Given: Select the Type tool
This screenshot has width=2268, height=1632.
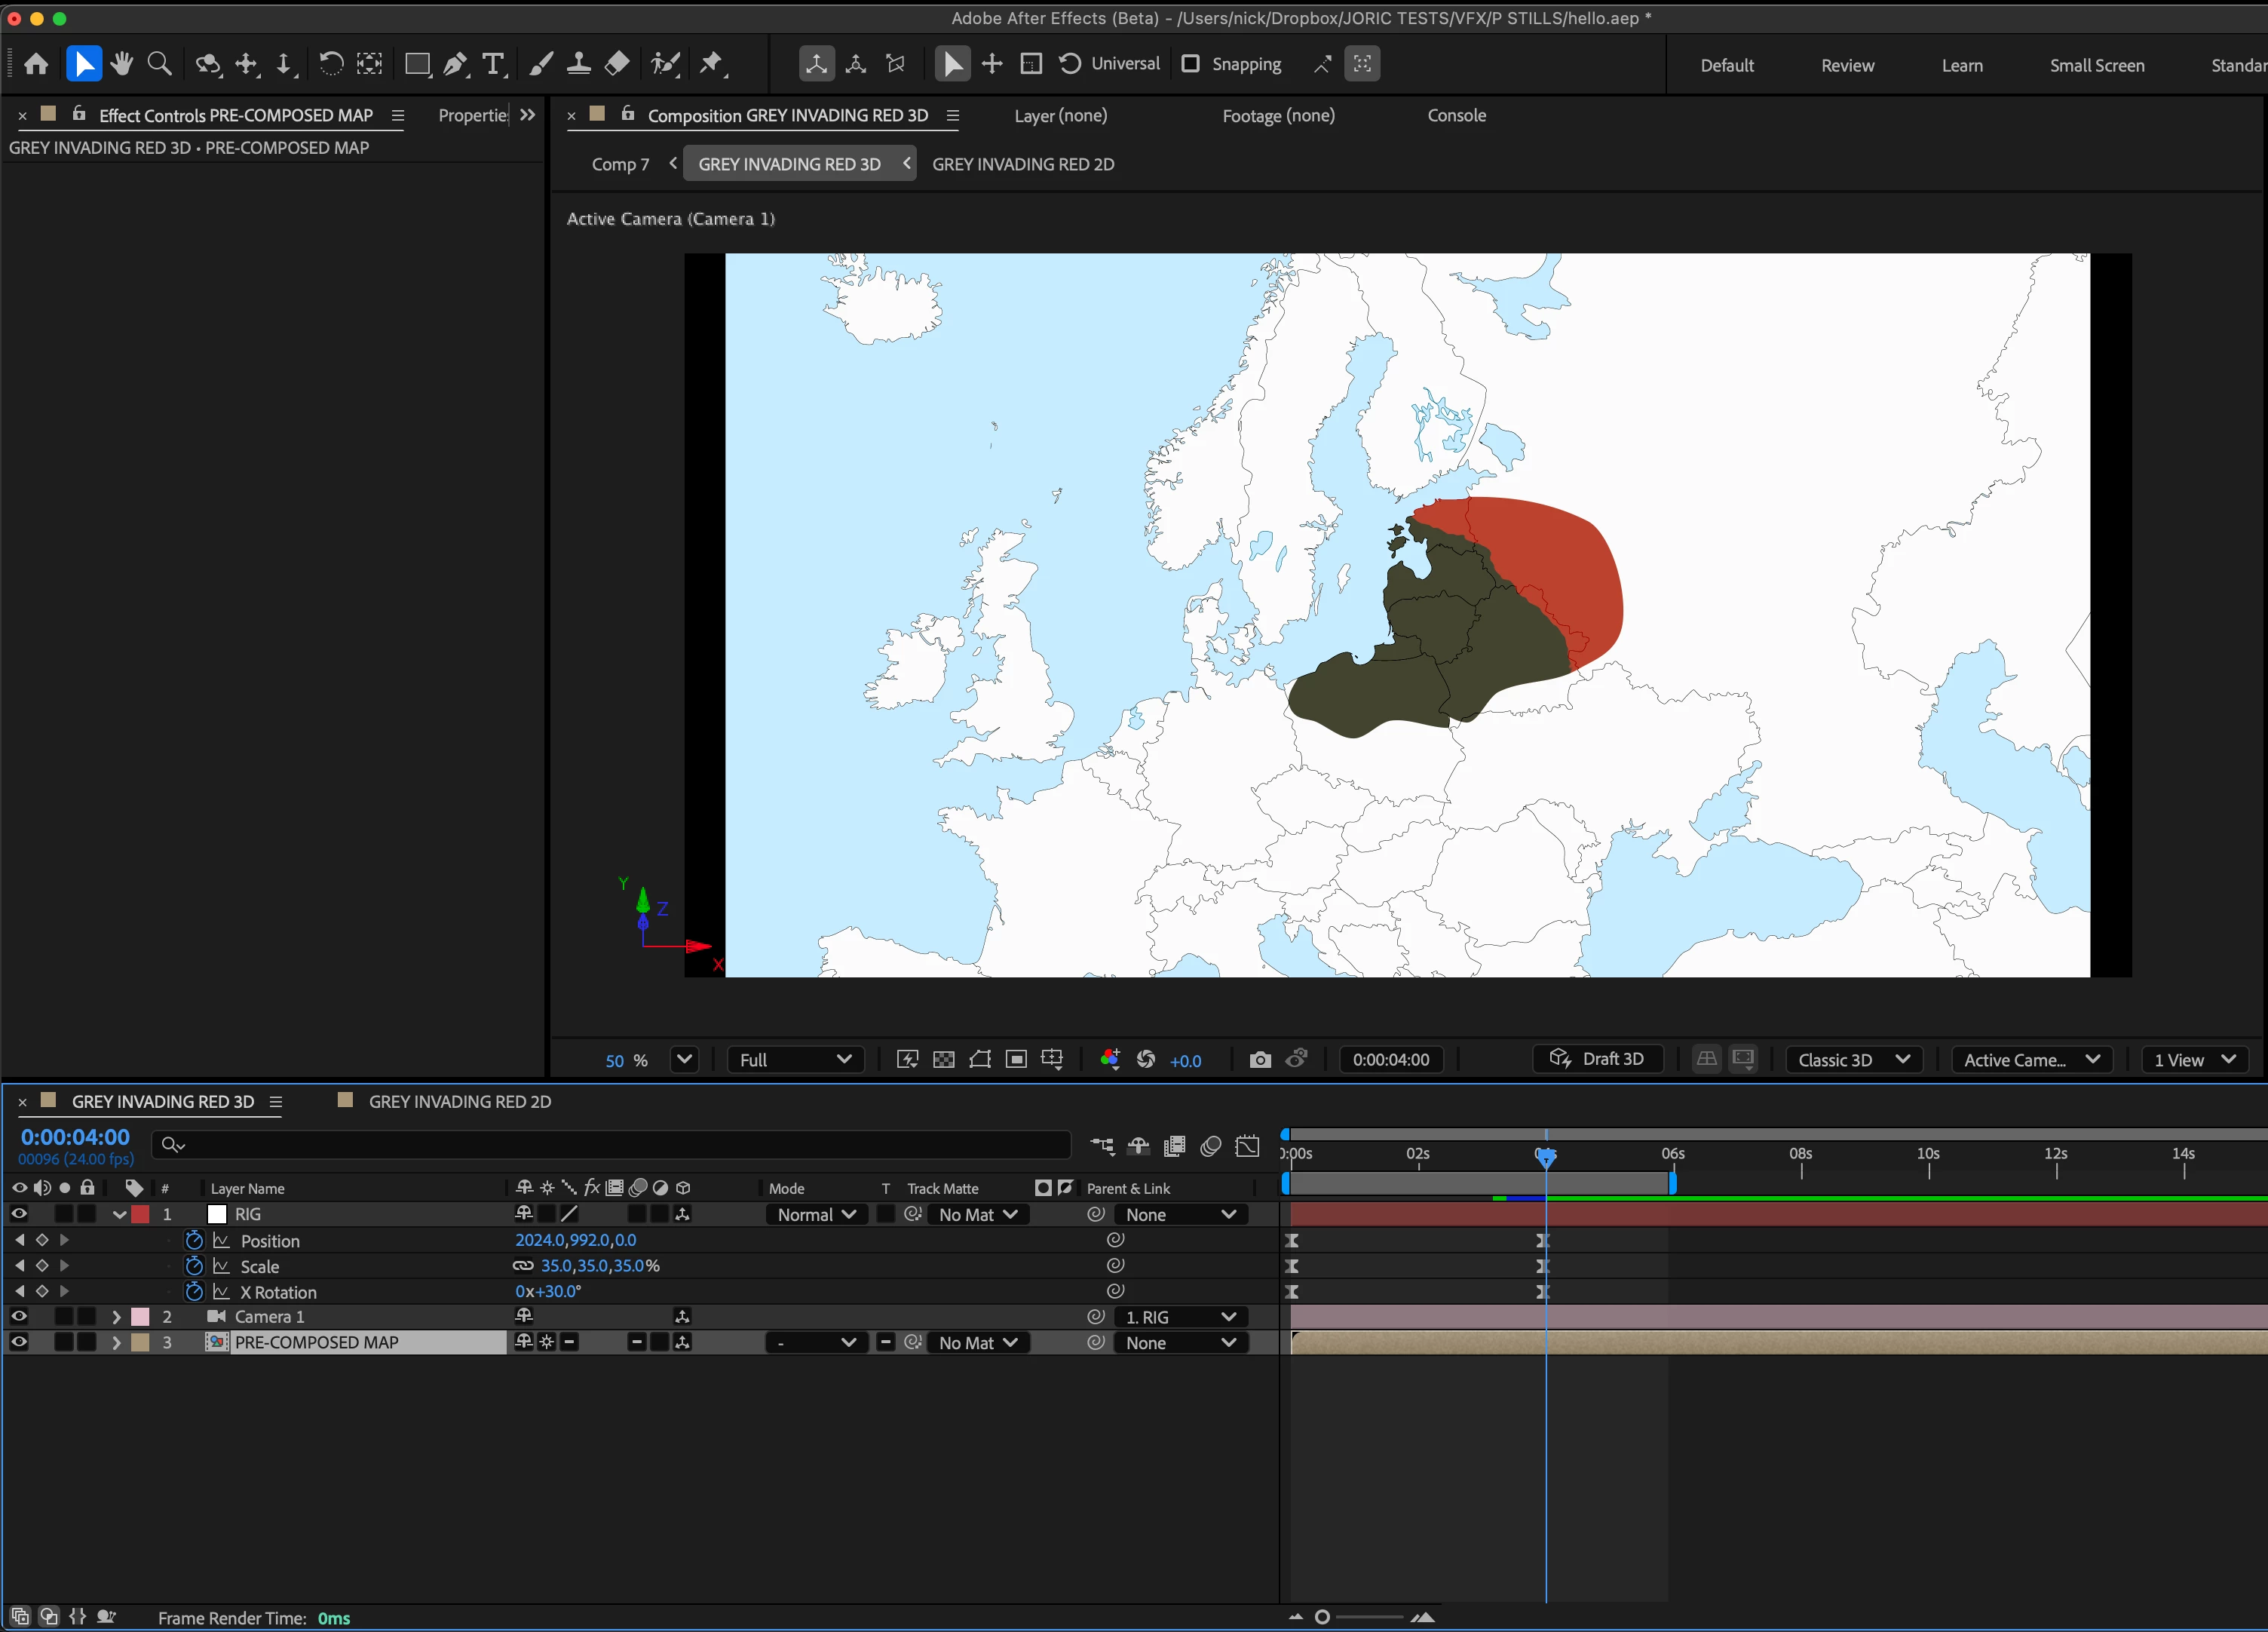Looking at the screenshot, I should [492, 65].
